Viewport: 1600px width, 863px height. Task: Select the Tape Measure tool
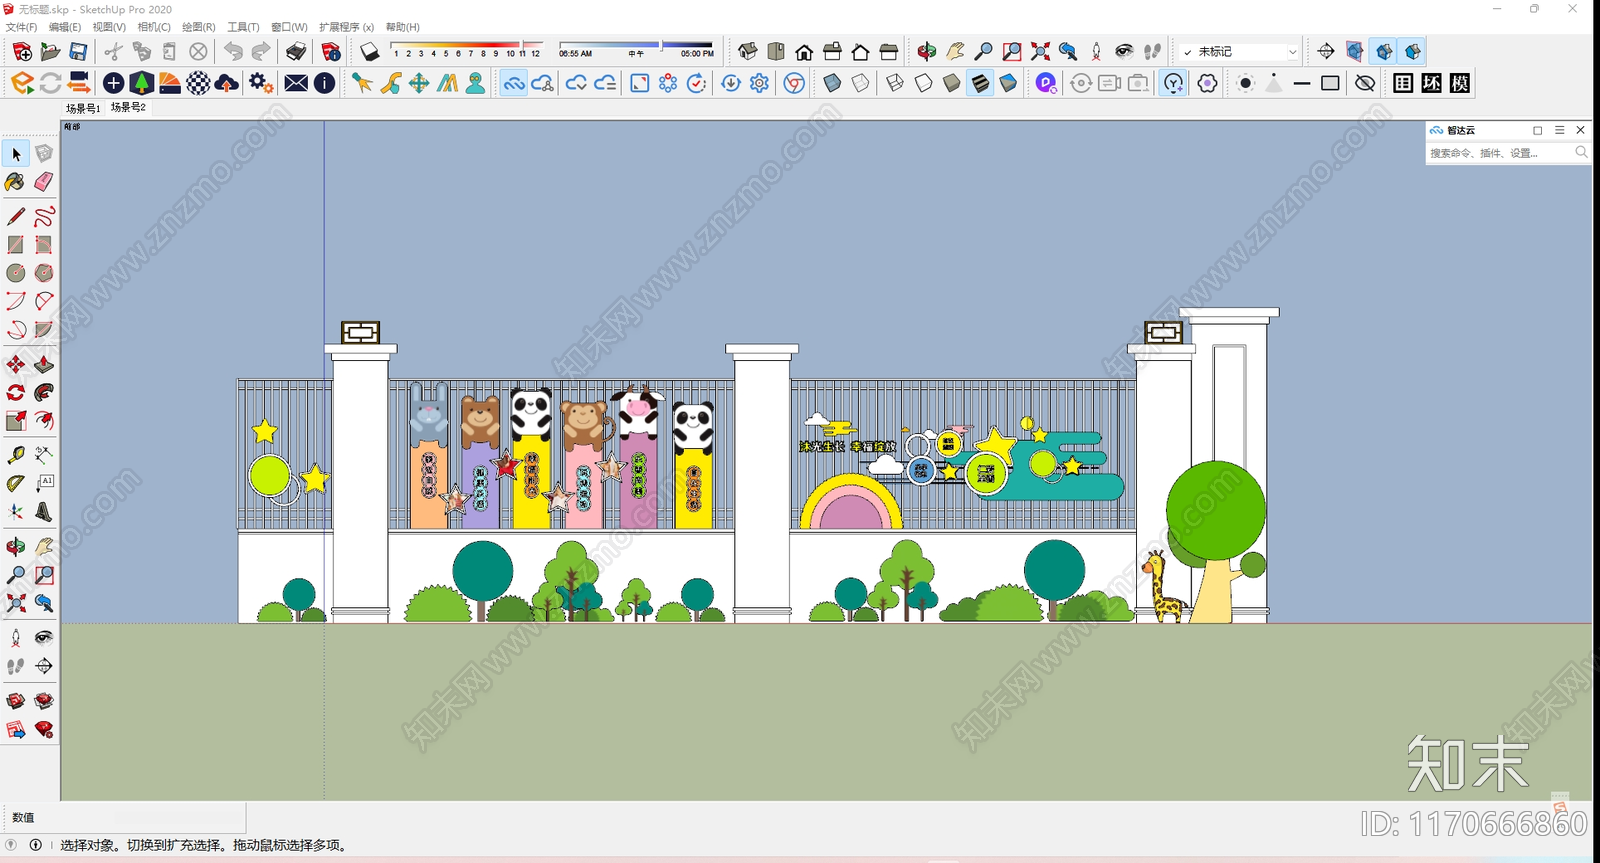[x=16, y=455]
